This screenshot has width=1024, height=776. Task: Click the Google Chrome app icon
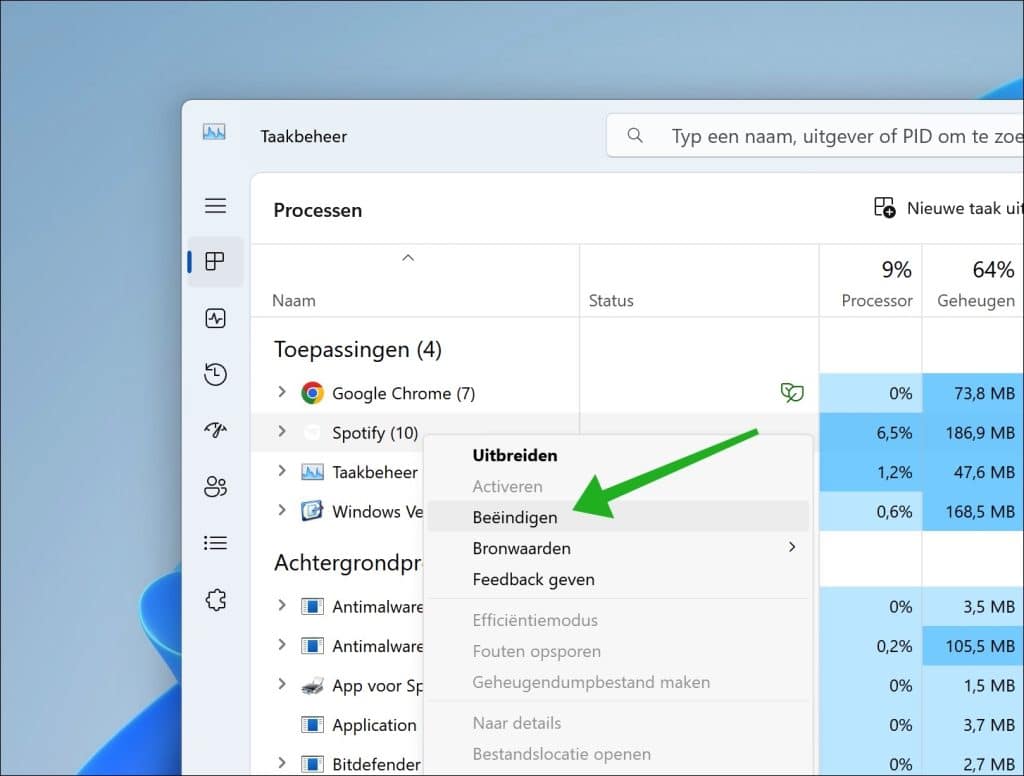pos(312,393)
